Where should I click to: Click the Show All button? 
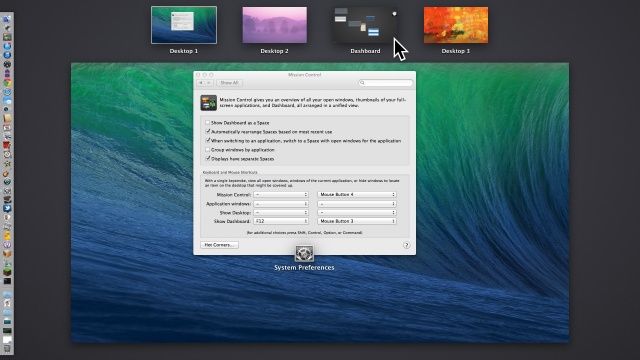click(229, 83)
